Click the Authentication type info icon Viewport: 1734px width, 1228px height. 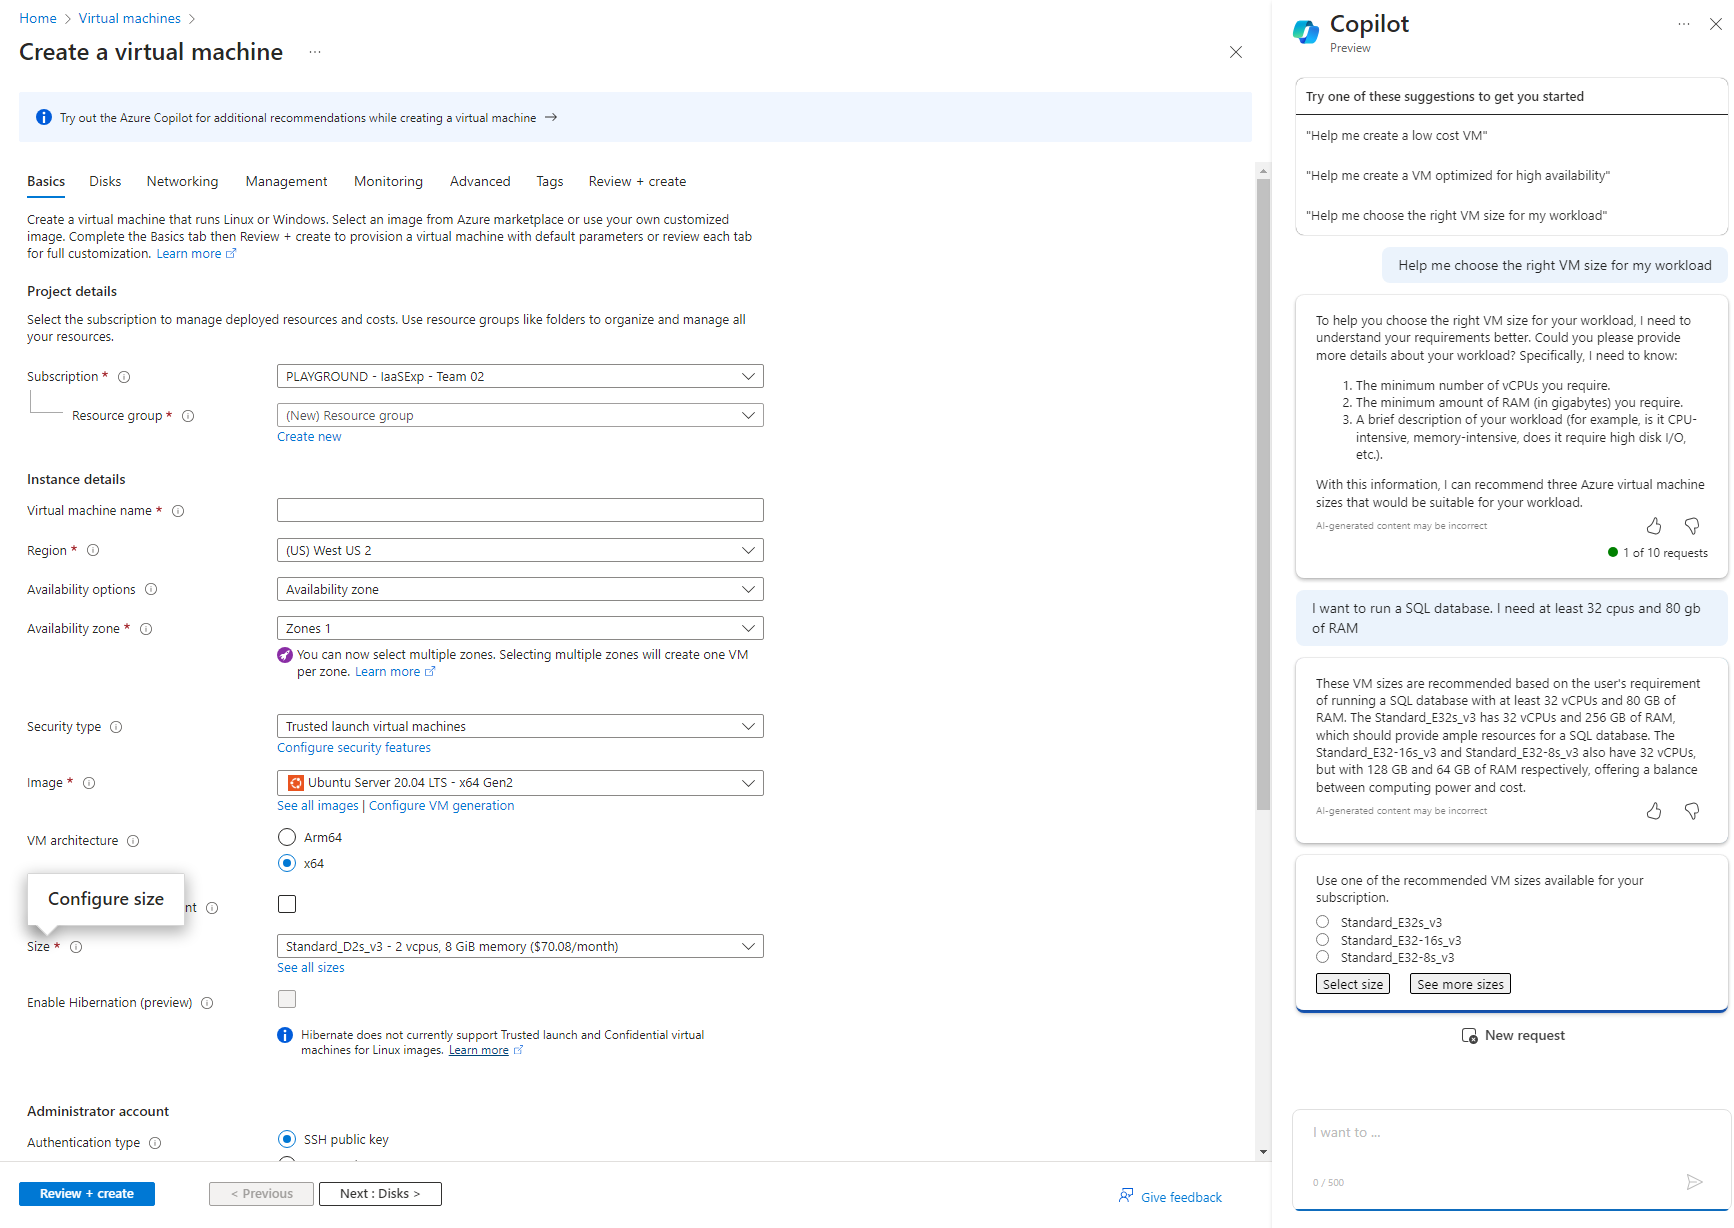(155, 1143)
